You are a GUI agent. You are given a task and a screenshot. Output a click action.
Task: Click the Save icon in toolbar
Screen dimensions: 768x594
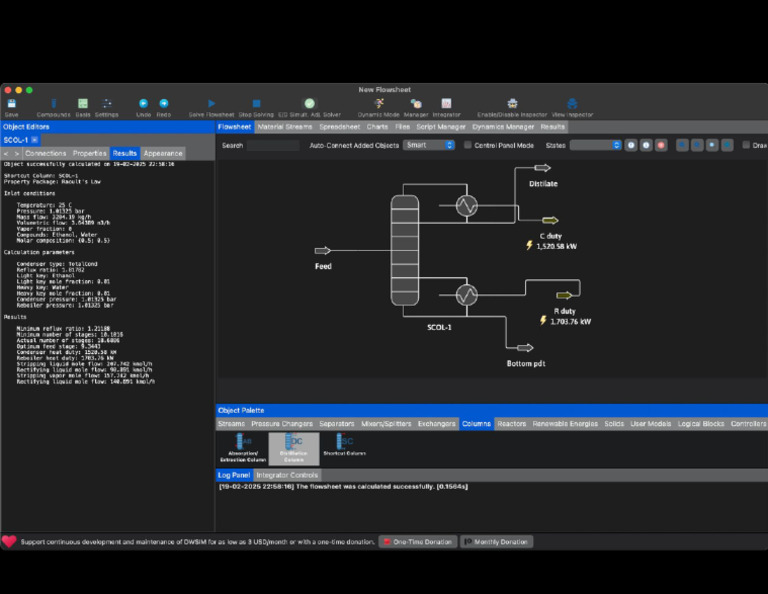[11, 103]
